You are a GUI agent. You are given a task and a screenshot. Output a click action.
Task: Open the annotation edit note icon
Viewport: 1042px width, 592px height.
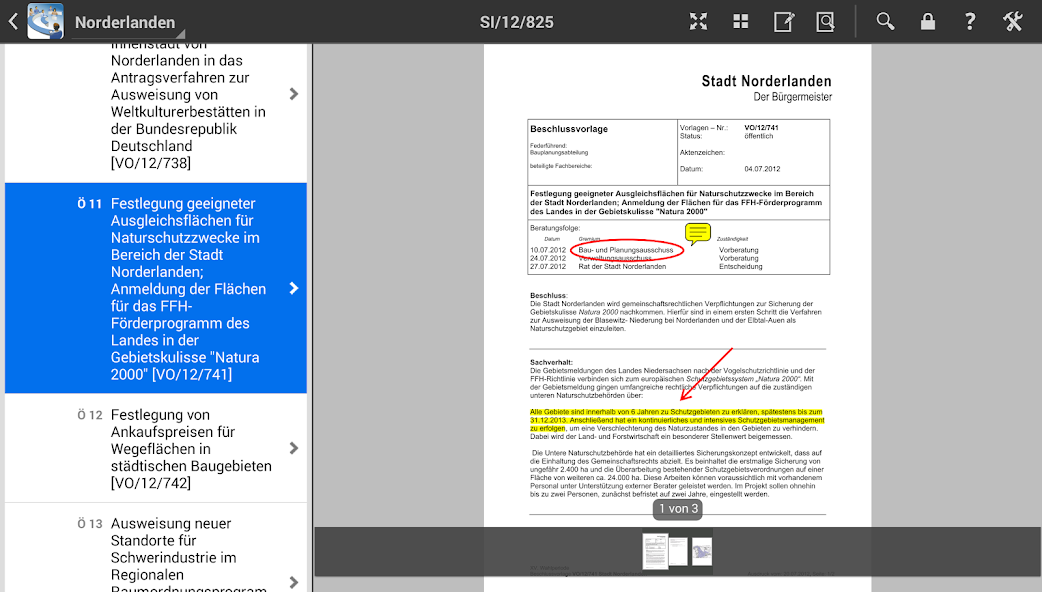coord(784,22)
